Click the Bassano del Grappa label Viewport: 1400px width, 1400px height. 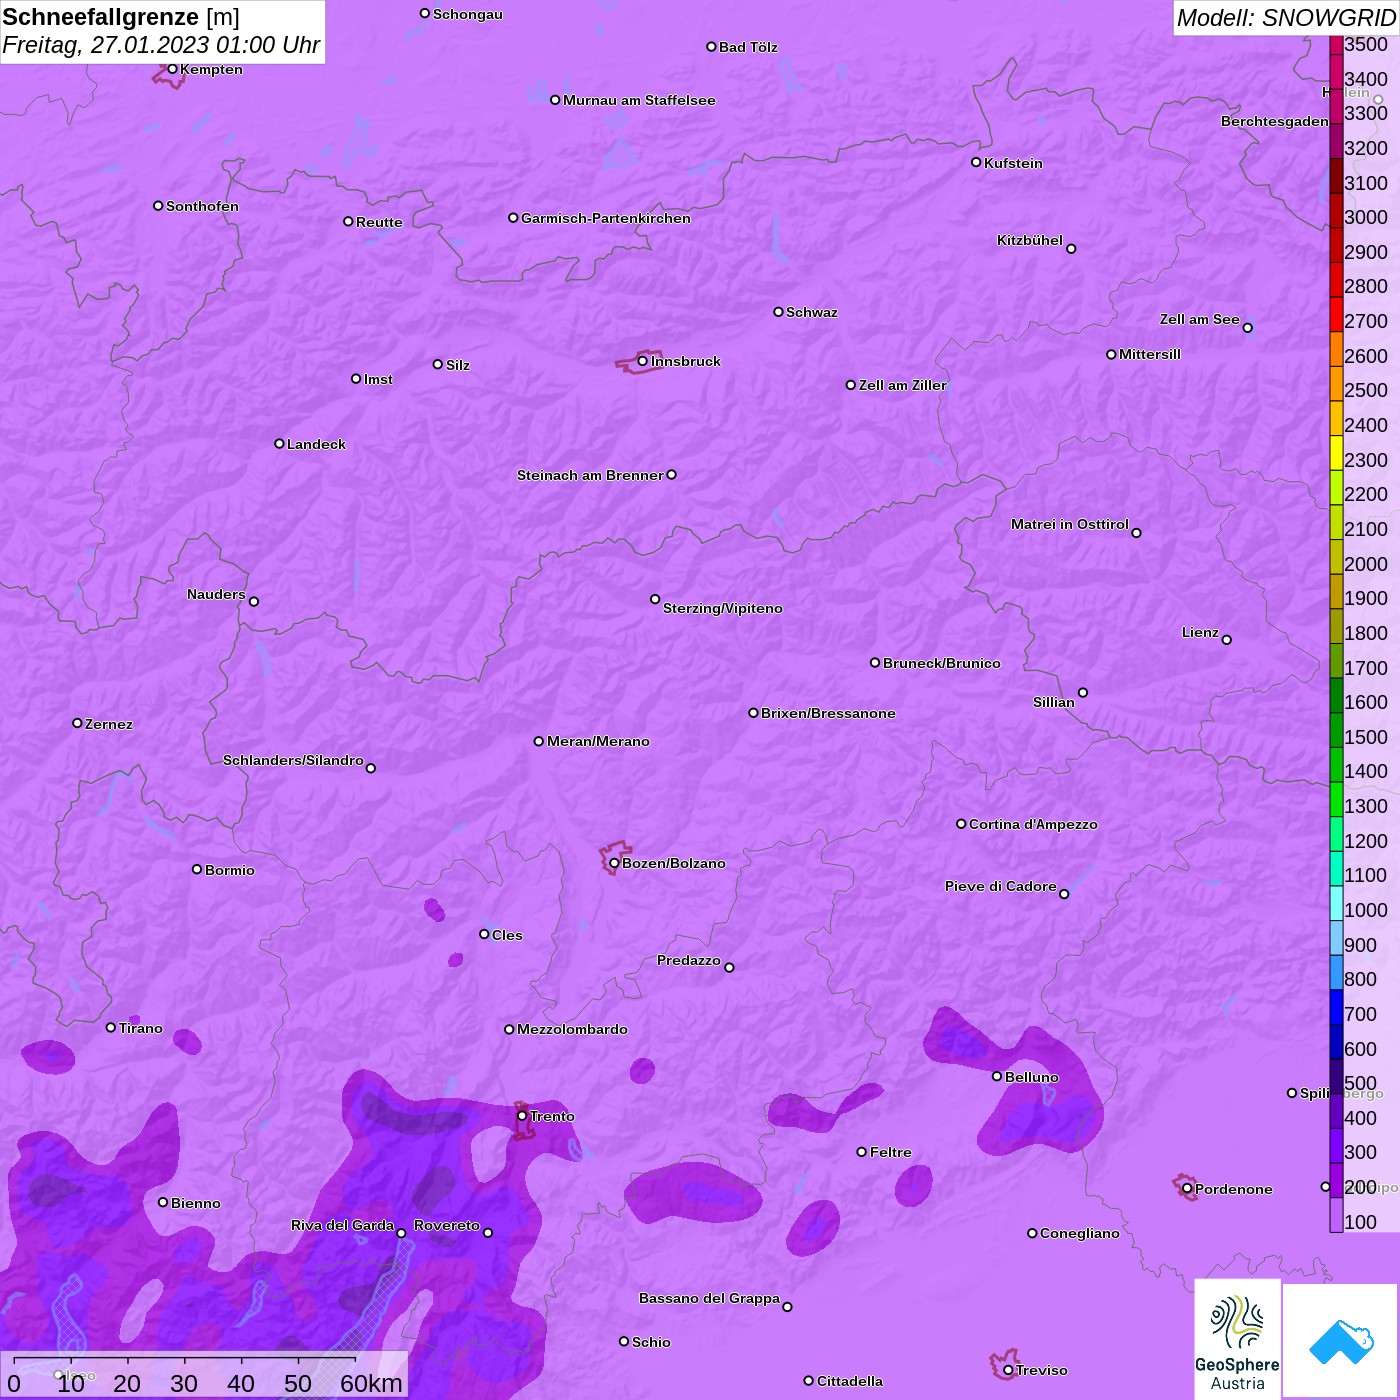[x=709, y=1298]
